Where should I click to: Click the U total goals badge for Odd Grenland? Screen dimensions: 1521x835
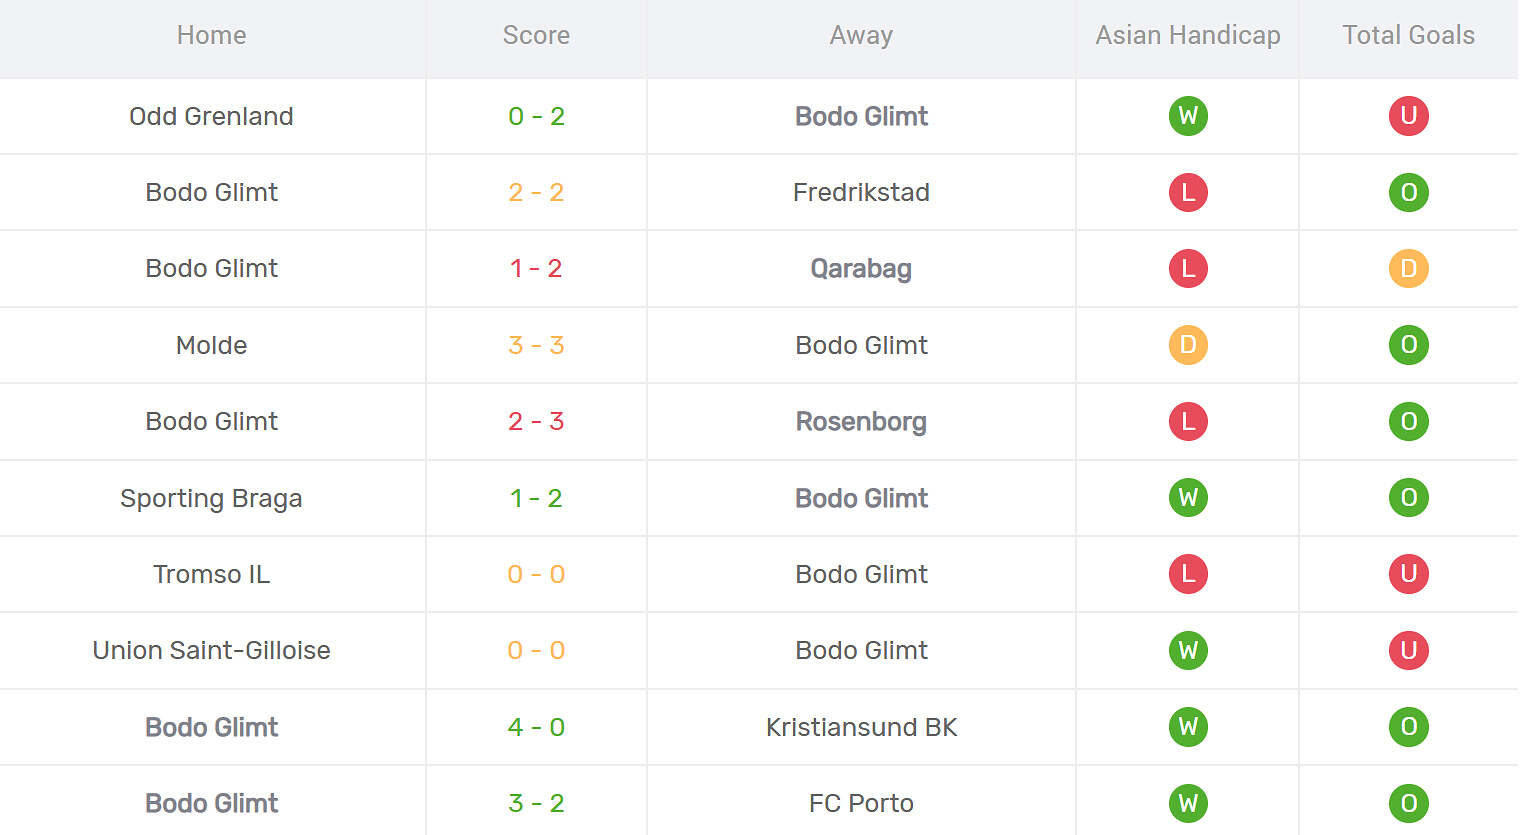point(1408,116)
